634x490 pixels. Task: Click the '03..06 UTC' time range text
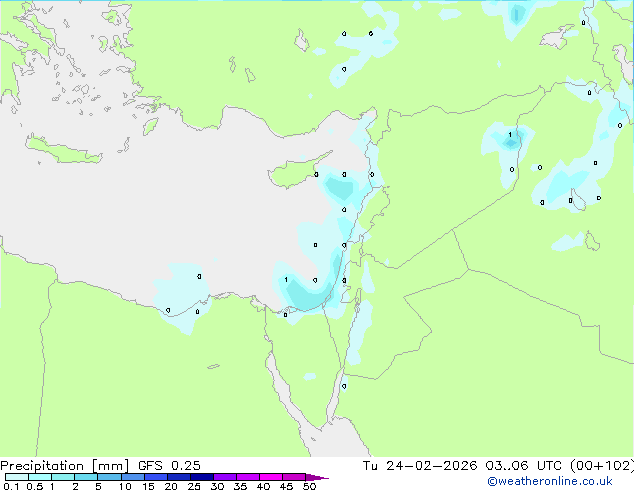coord(523,466)
